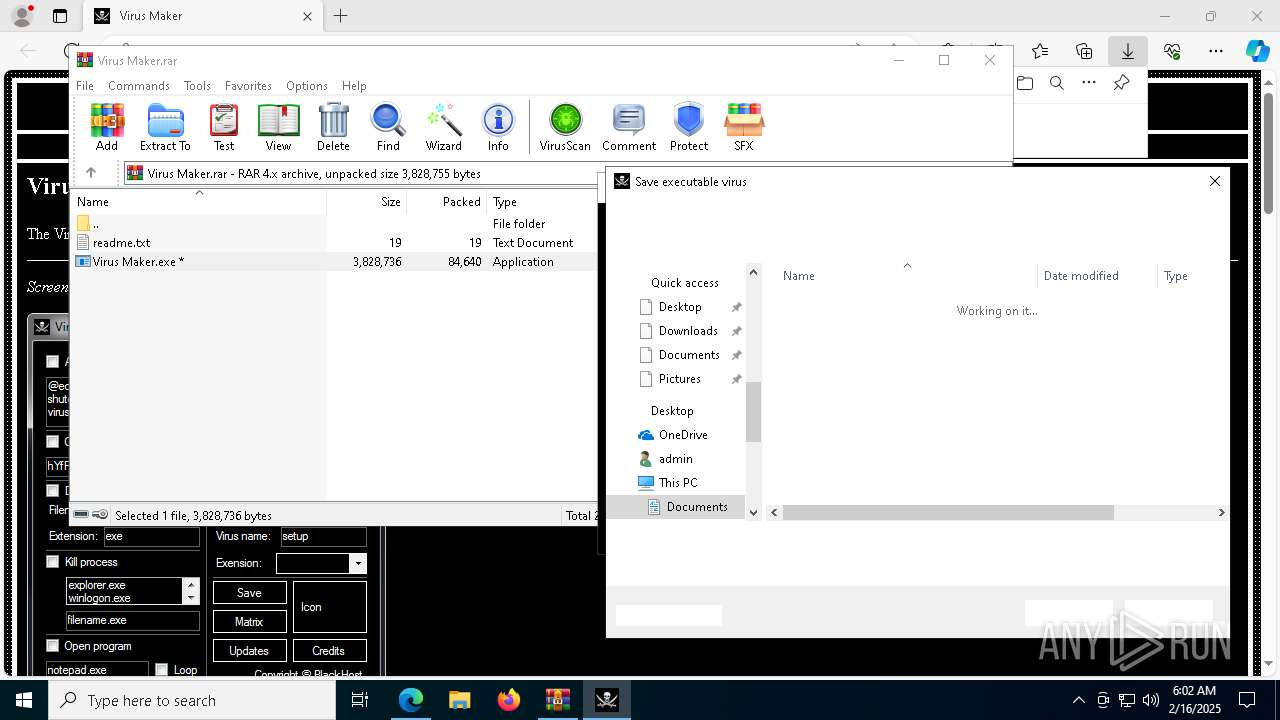The image size is (1280, 720).
Task: Click the Delete trash can icon
Action: [x=333, y=127]
